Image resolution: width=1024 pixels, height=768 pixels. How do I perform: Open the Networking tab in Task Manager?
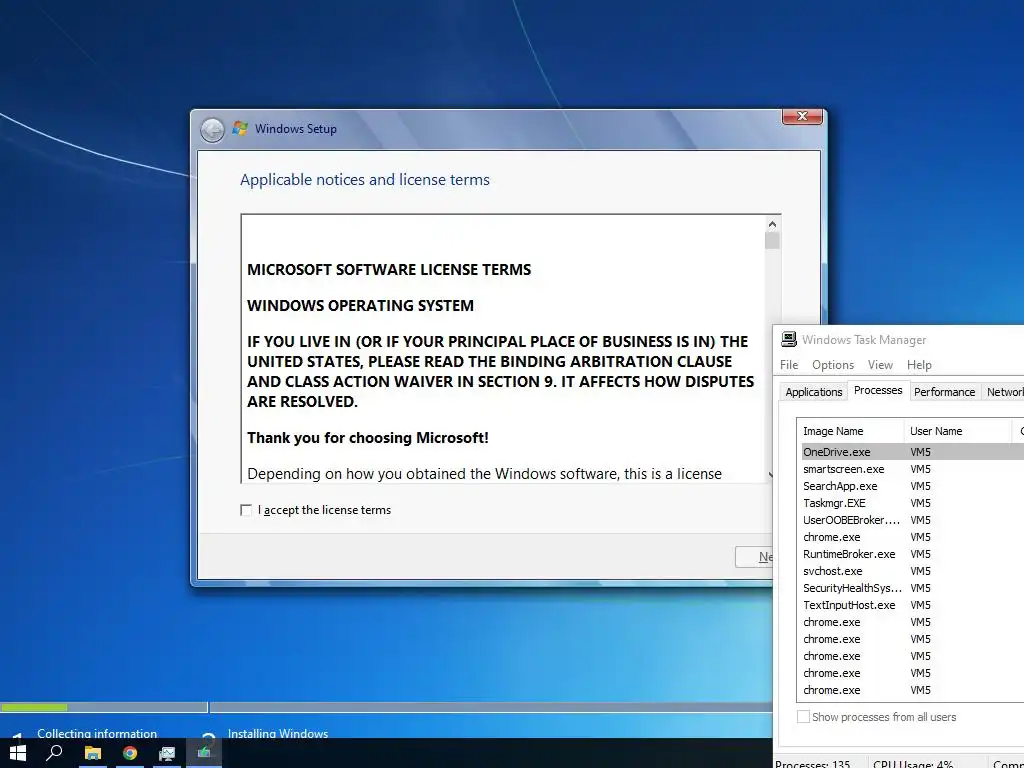tap(1003, 392)
